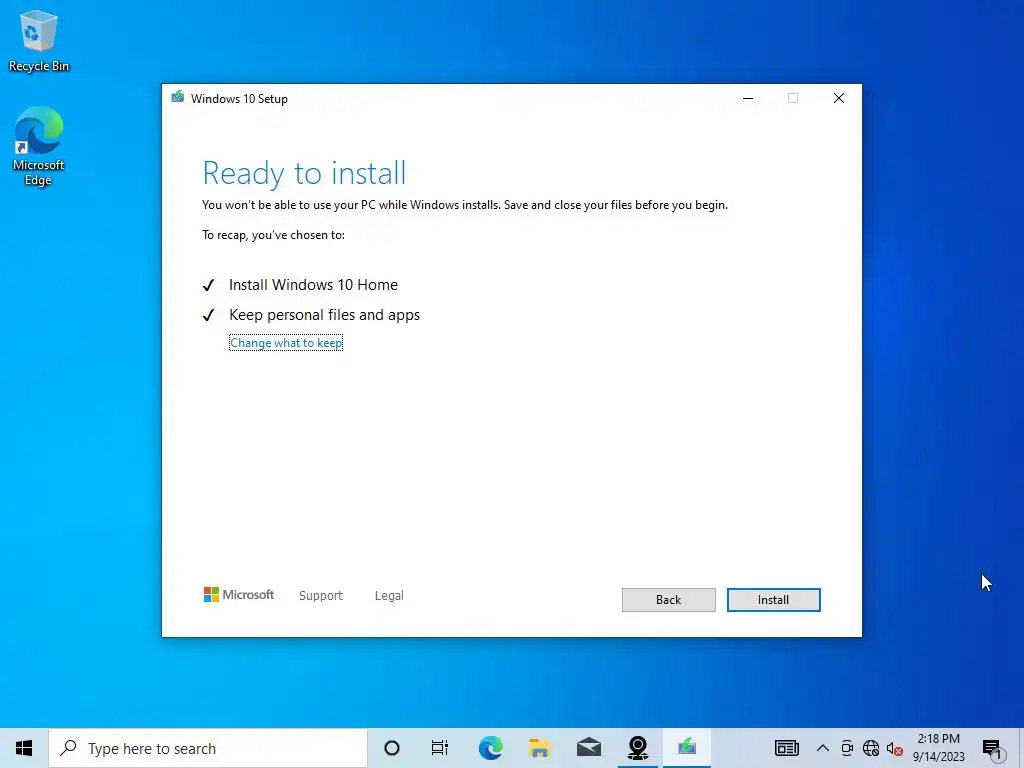Open Task View in taskbar
Screen dimensions: 1024x768
tap(440, 748)
